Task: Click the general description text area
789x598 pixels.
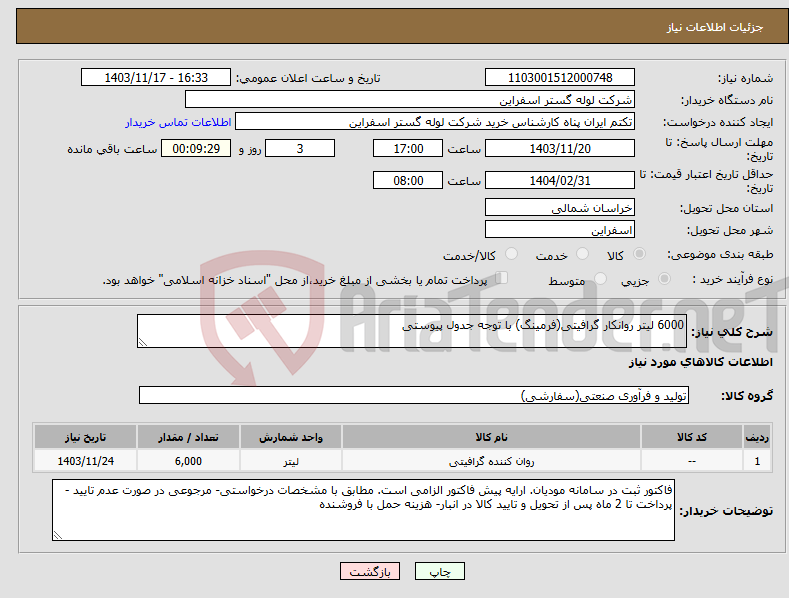Action: click(x=412, y=331)
